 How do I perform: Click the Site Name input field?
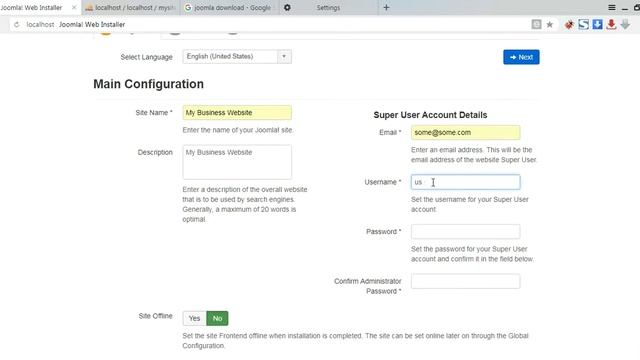237,113
